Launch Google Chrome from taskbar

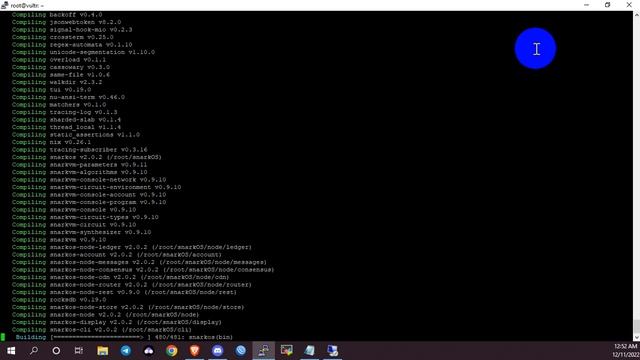tap(171, 351)
